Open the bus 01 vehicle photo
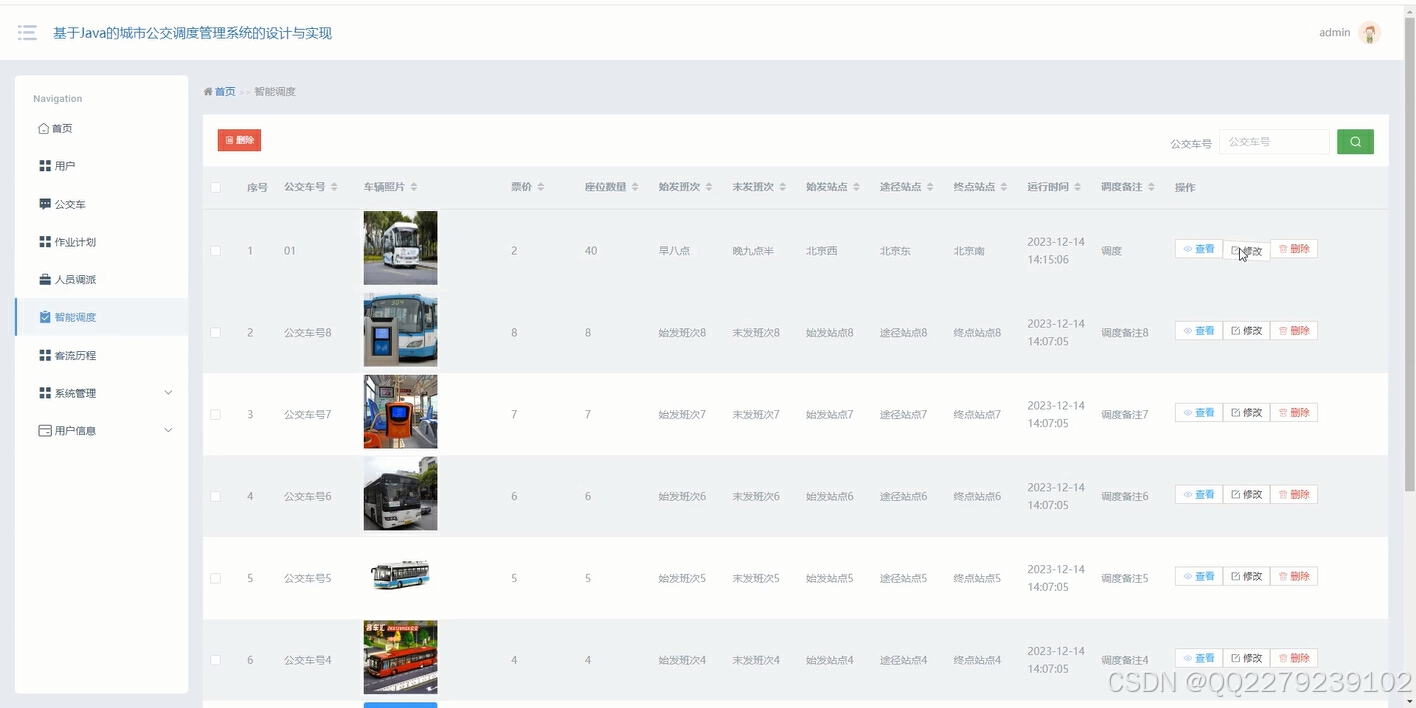The width and height of the screenshot is (1416, 708). [x=400, y=248]
